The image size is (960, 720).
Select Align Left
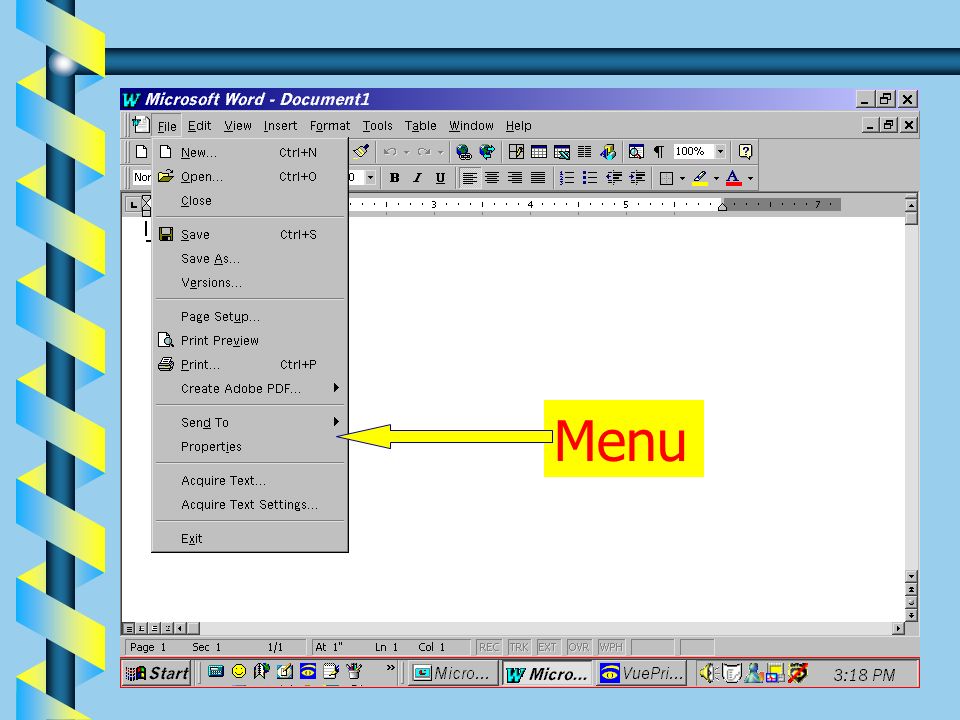tap(469, 178)
